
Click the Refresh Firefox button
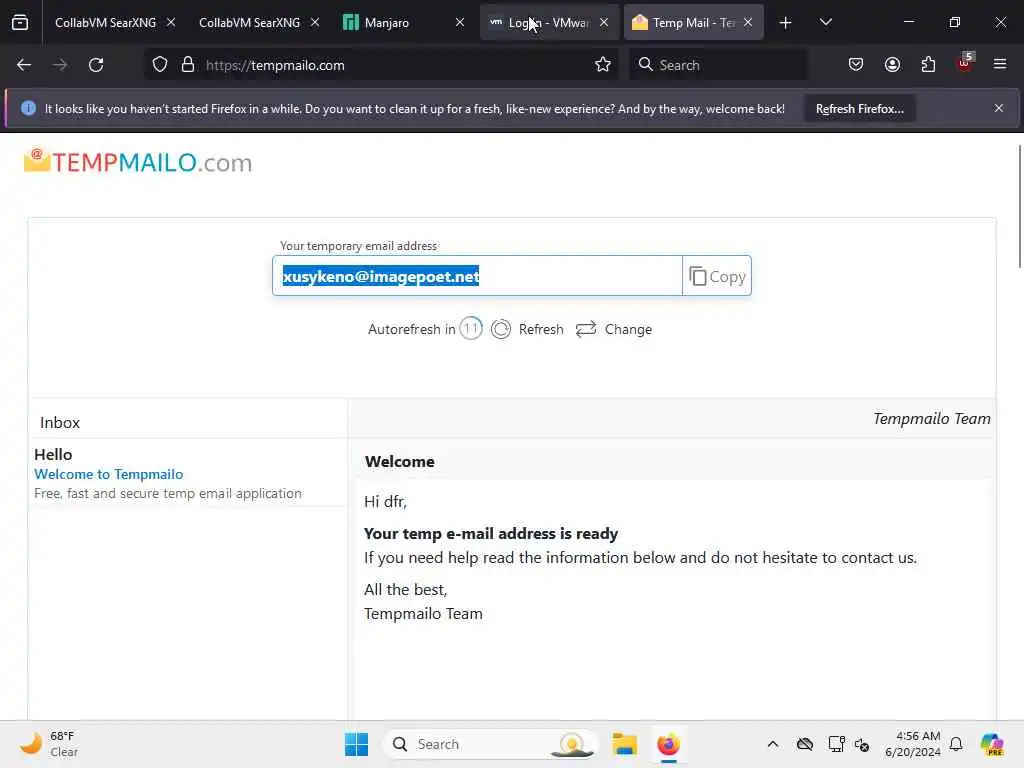coord(859,109)
